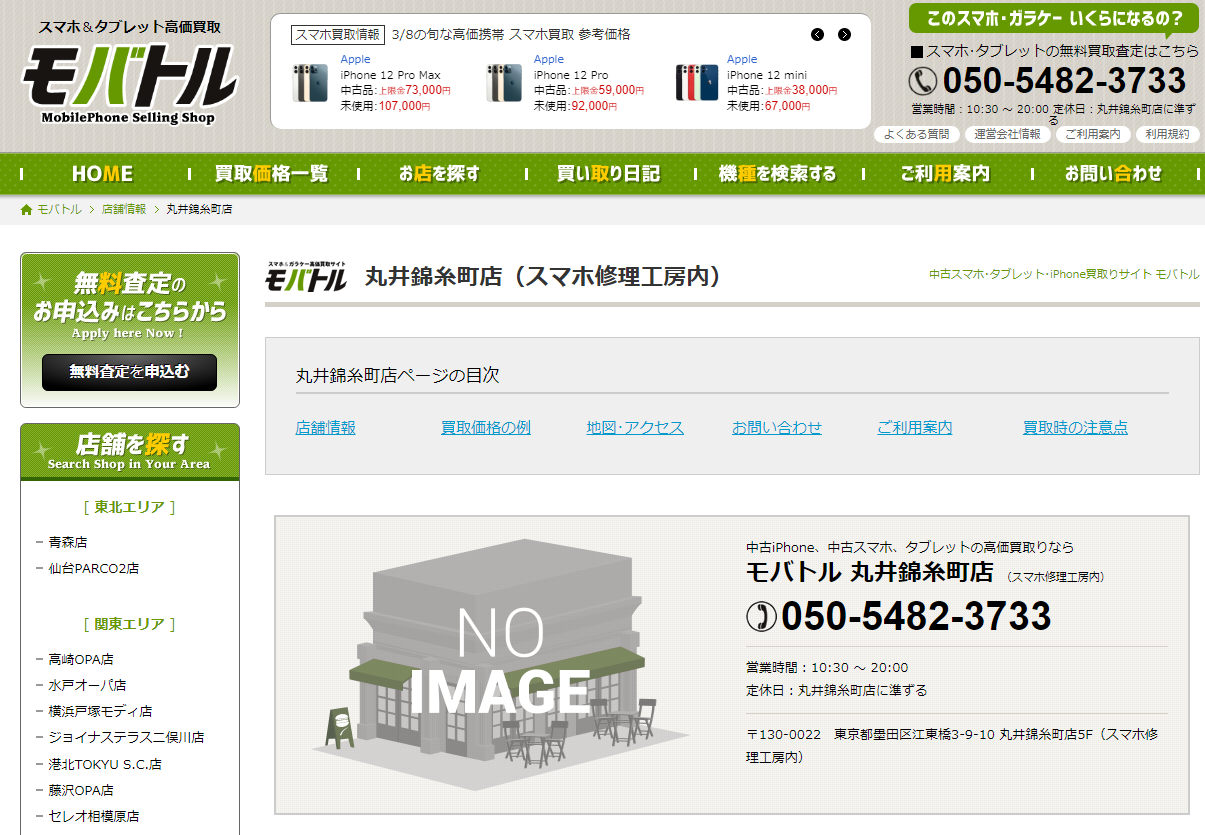
Task: Click next arrow in price carousel
Action: click(844, 35)
